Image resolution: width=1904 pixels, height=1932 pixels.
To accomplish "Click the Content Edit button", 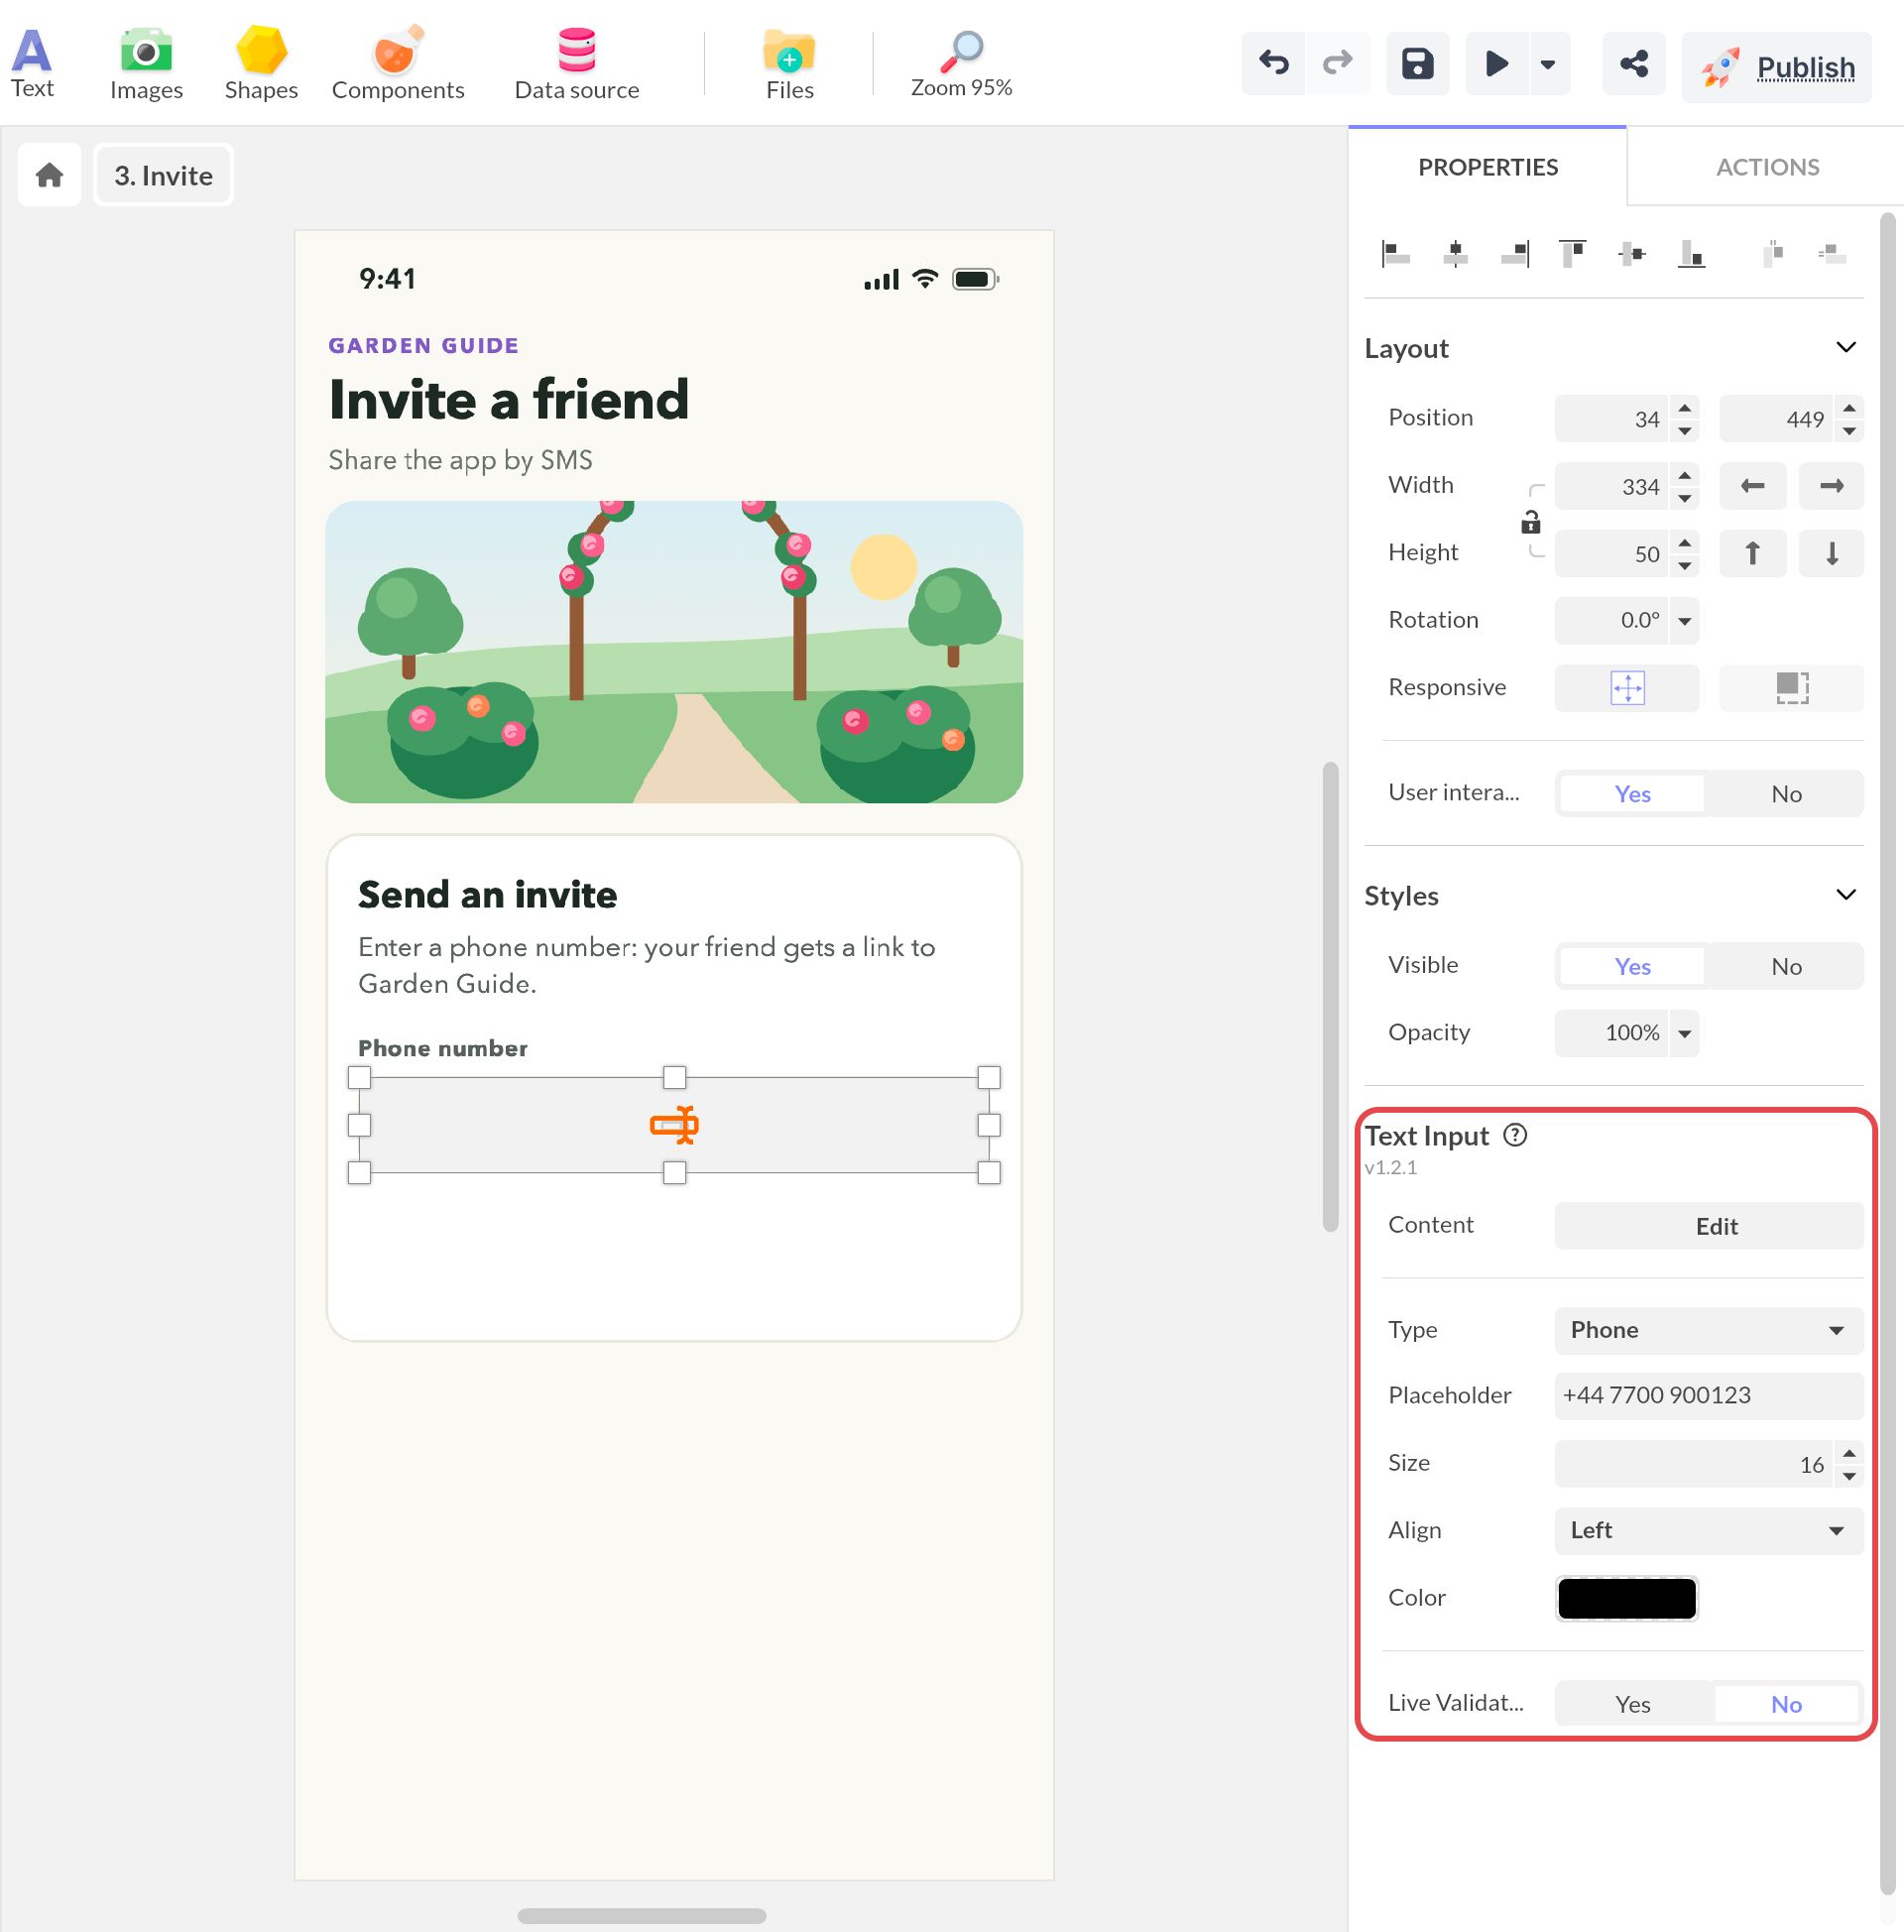I will (x=1708, y=1225).
